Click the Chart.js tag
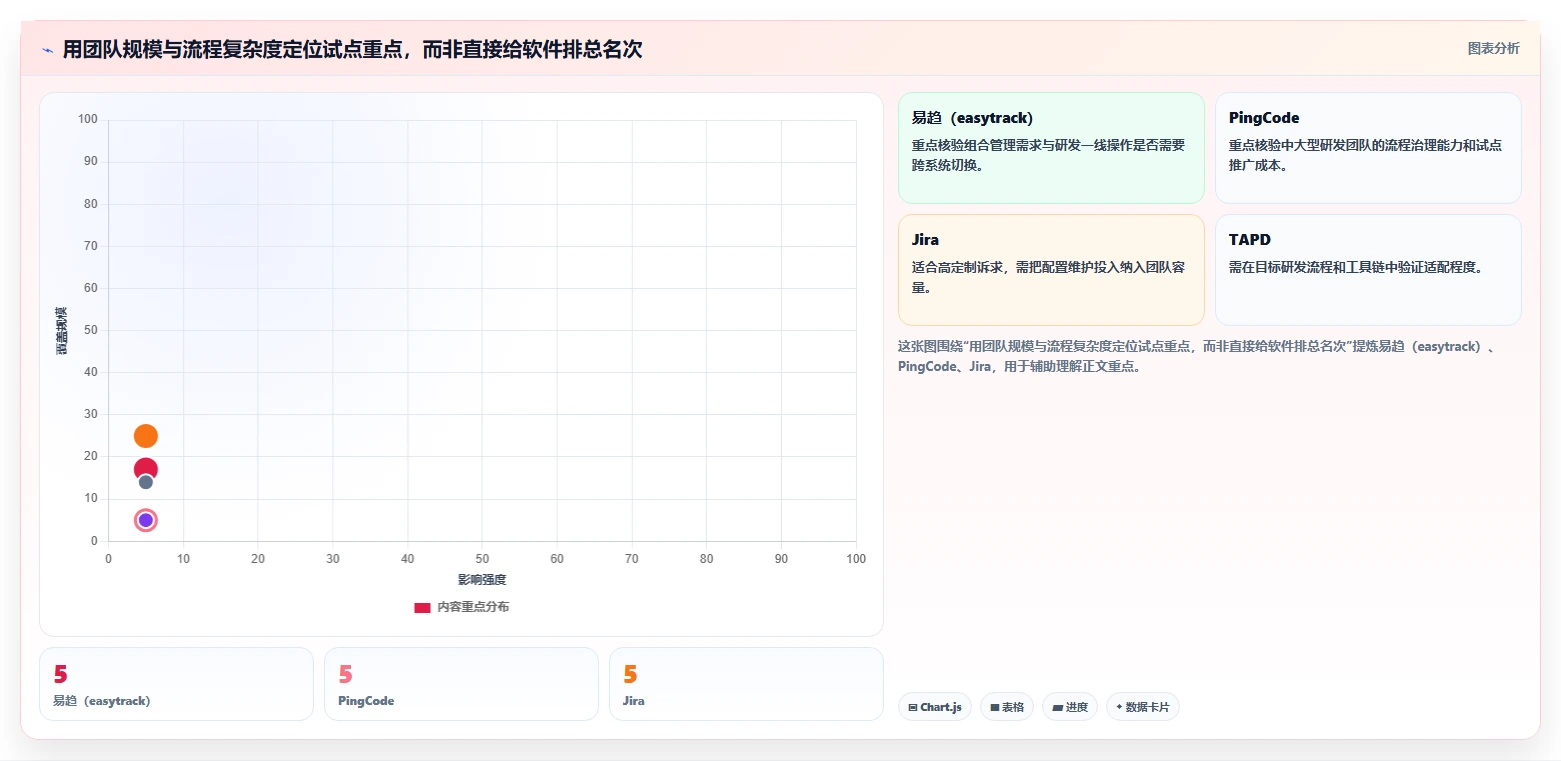 tap(935, 707)
